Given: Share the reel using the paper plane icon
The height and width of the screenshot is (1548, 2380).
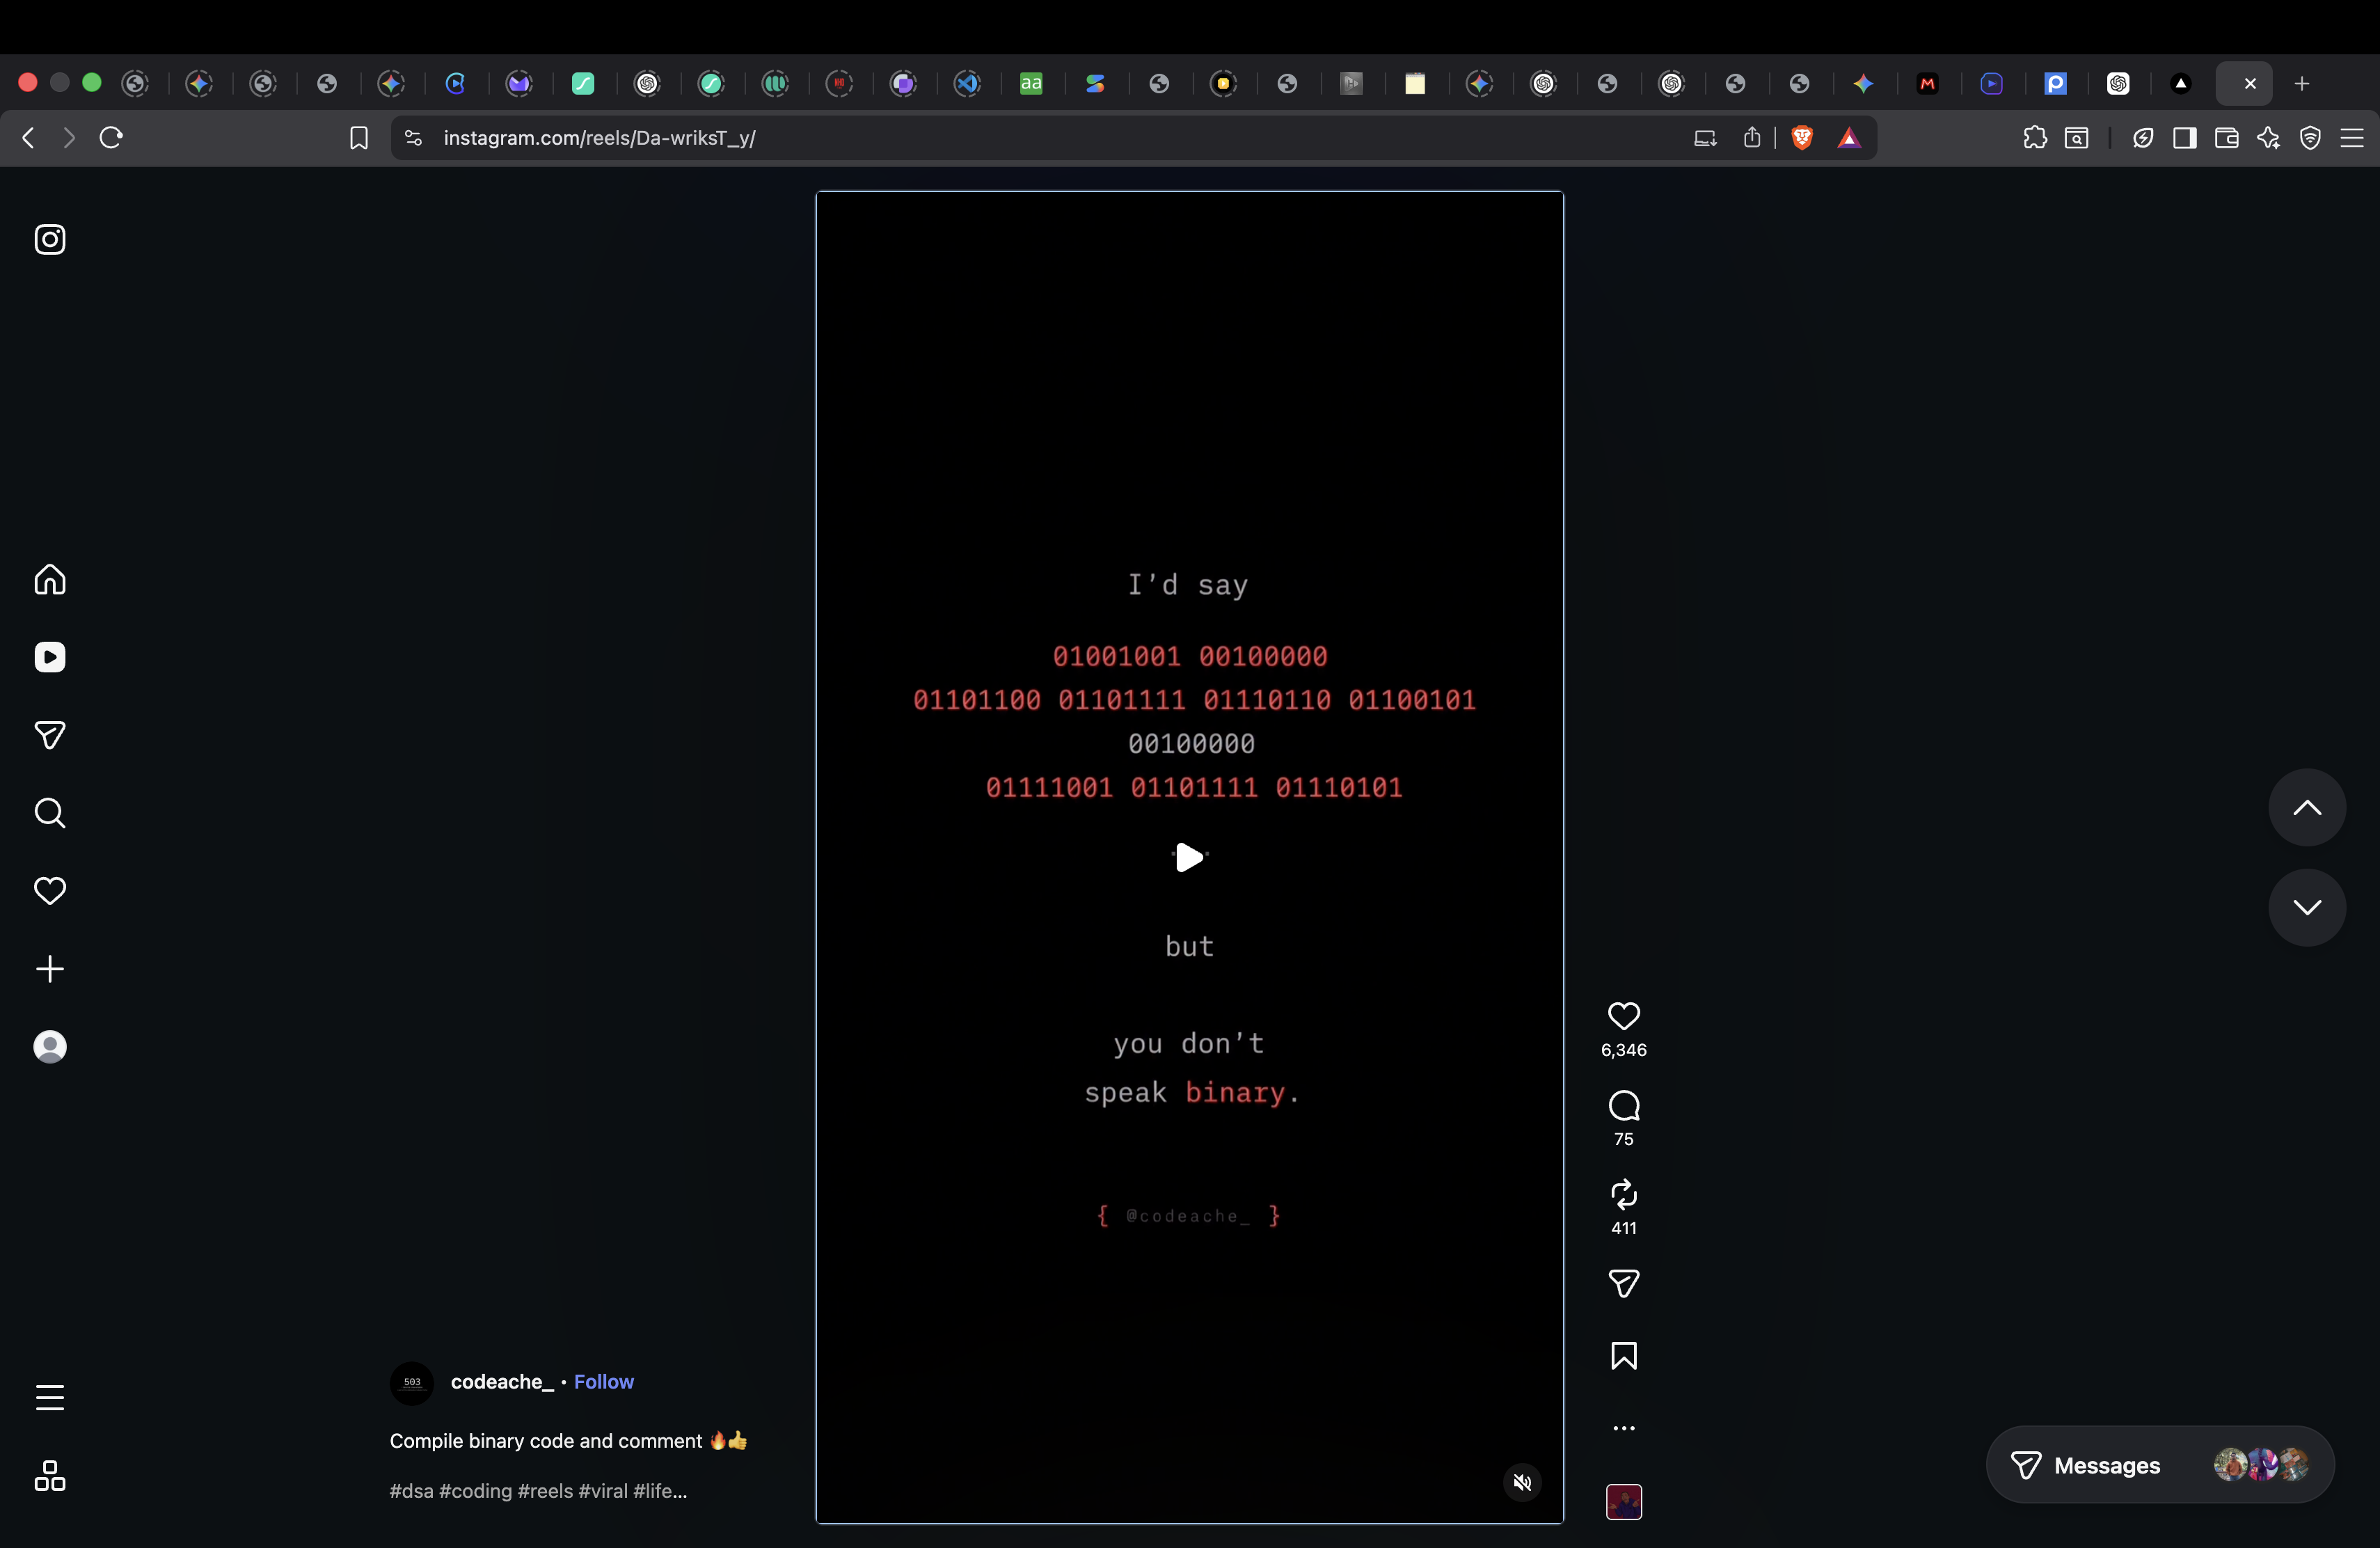Looking at the screenshot, I should [x=1623, y=1283].
